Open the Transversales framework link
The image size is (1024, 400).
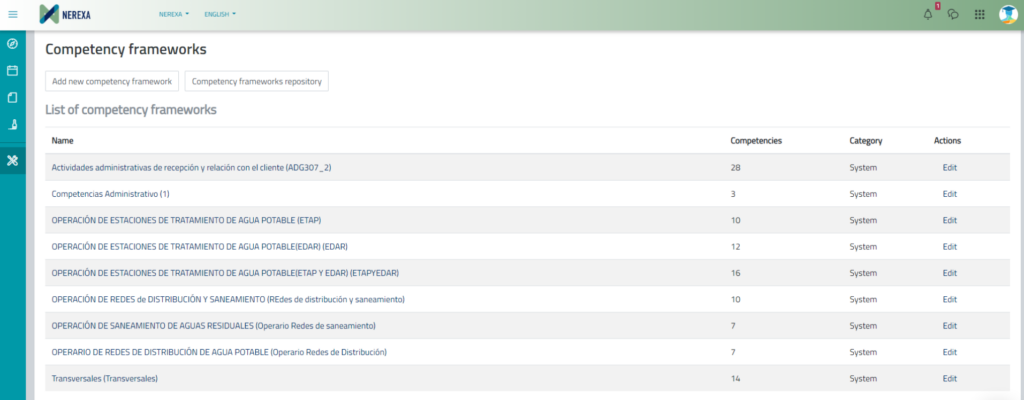tap(105, 378)
